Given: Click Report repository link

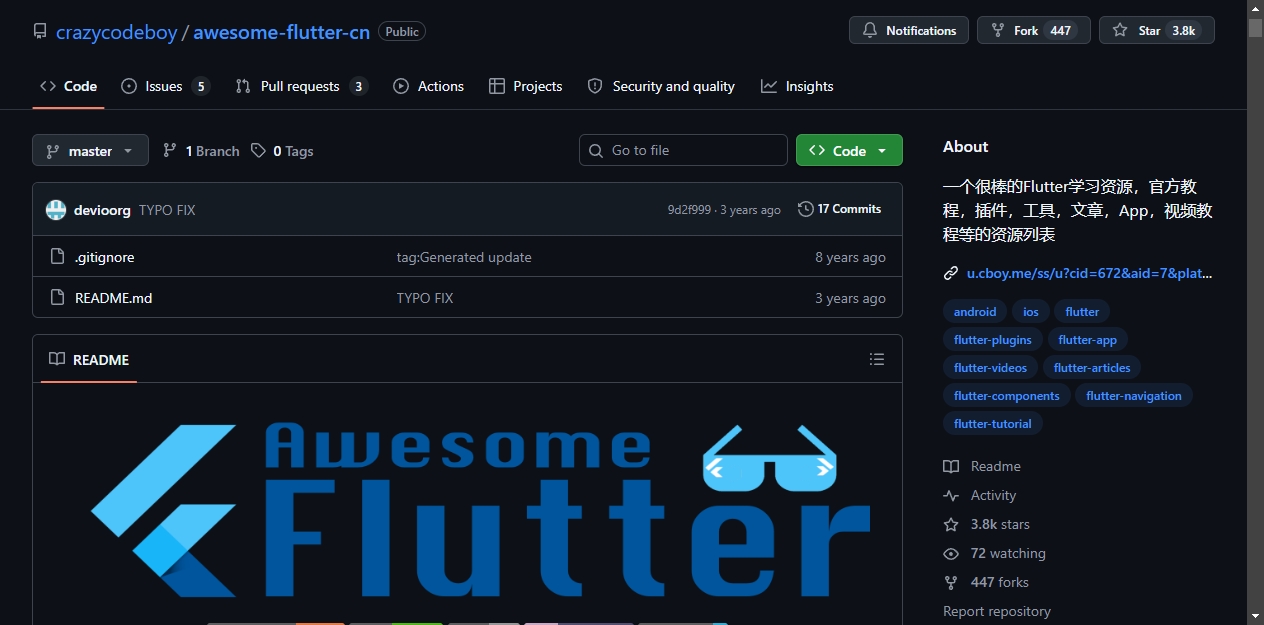Looking at the screenshot, I should point(997,611).
